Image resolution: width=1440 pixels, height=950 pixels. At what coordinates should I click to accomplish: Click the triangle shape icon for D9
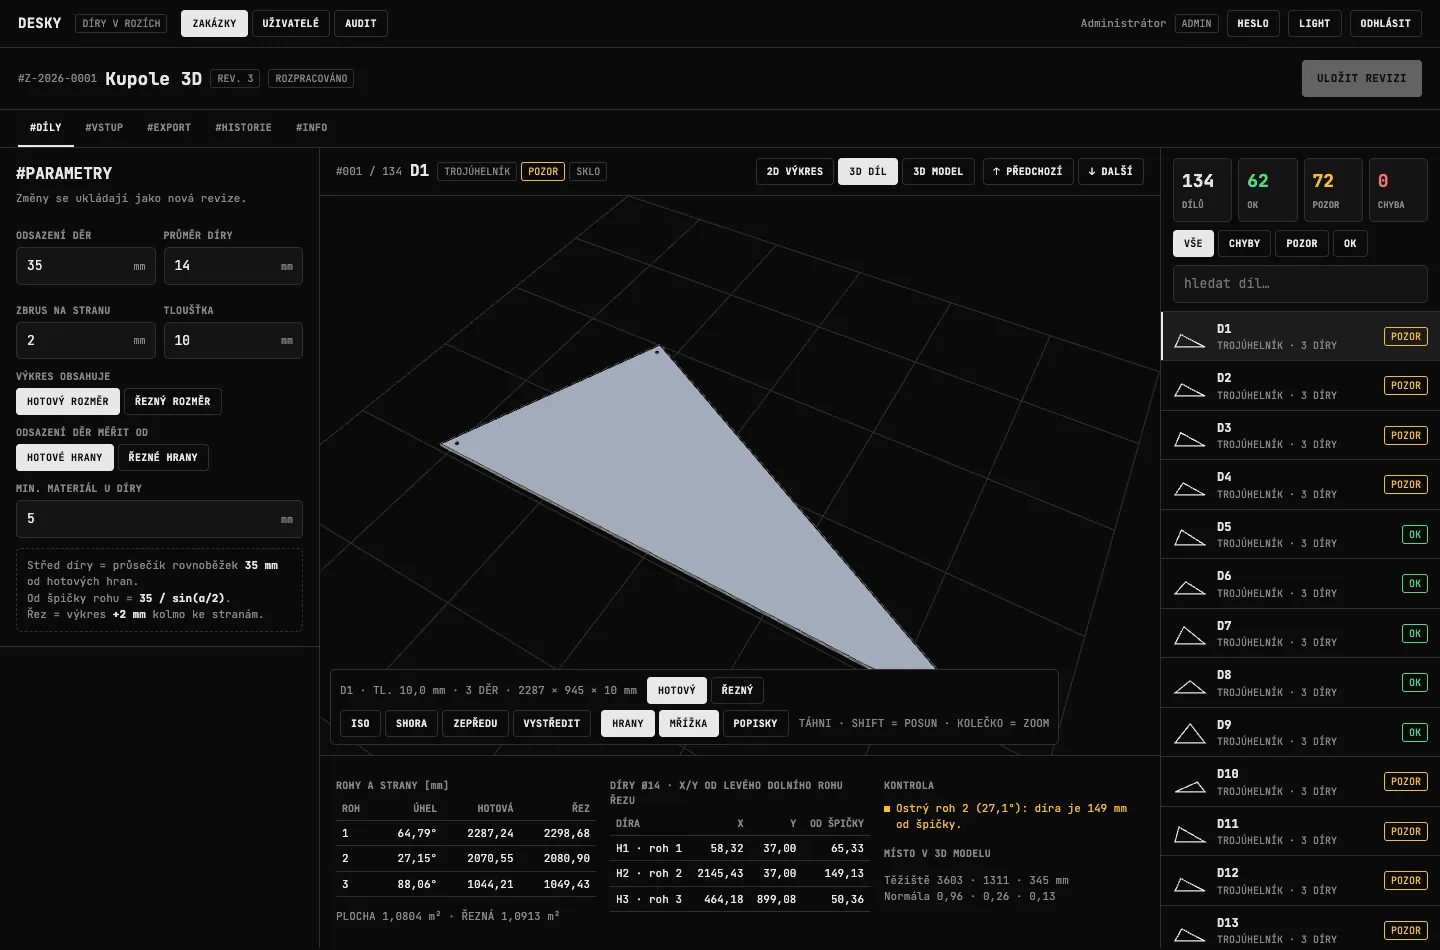pos(1189,734)
